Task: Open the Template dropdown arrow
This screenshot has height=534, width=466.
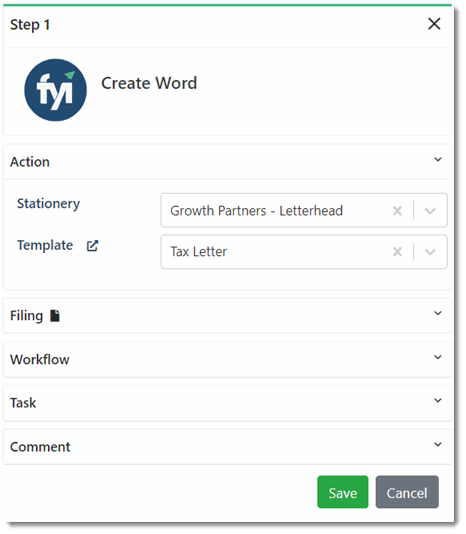Action: [430, 252]
